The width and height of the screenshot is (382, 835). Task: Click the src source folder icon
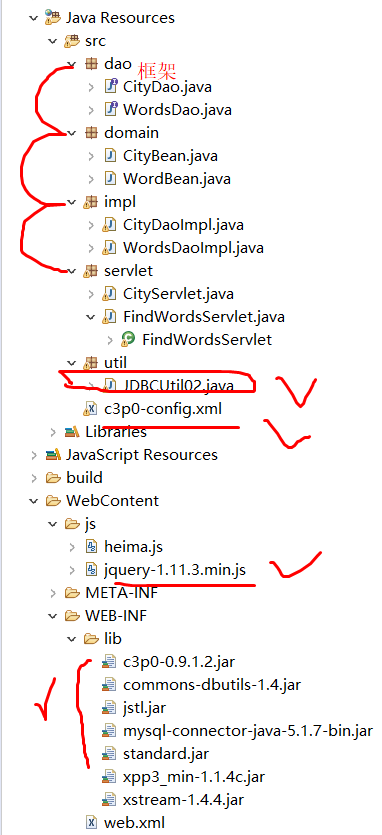[x=71, y=41]
